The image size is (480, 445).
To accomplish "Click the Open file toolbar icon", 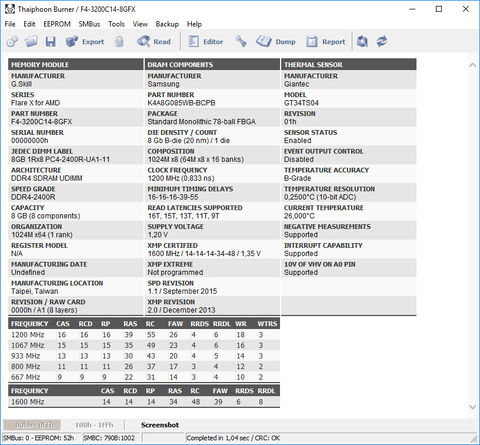I will [31, 41].
